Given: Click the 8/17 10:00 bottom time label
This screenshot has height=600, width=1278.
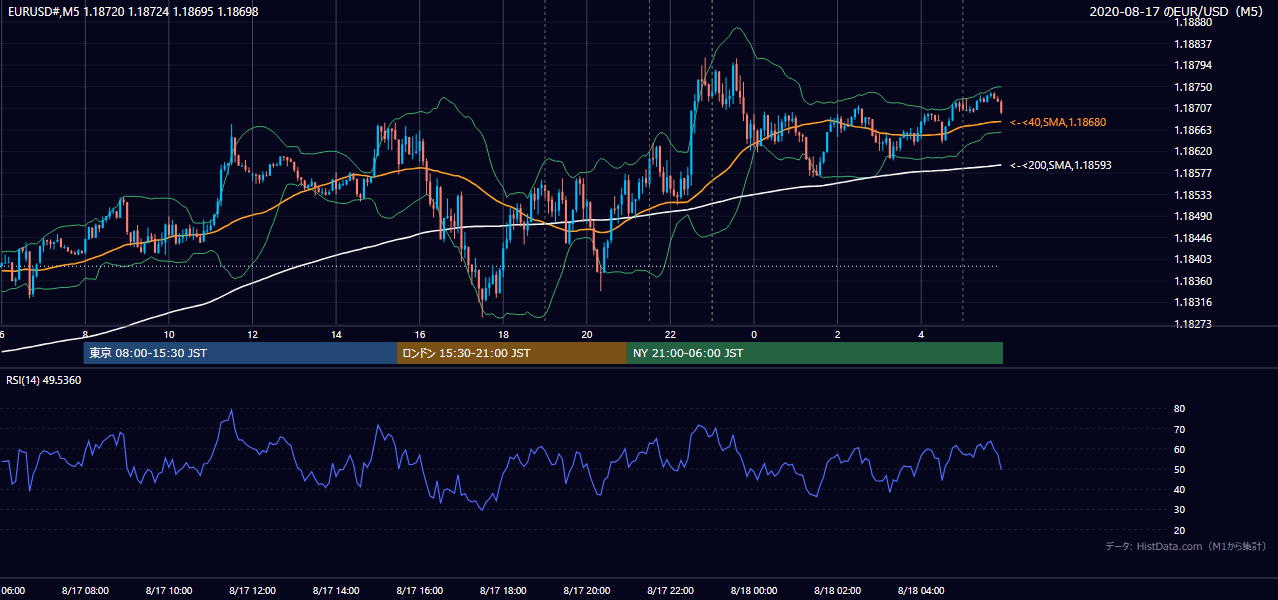Looking at the screenshot, I should (x=168, y=590).
